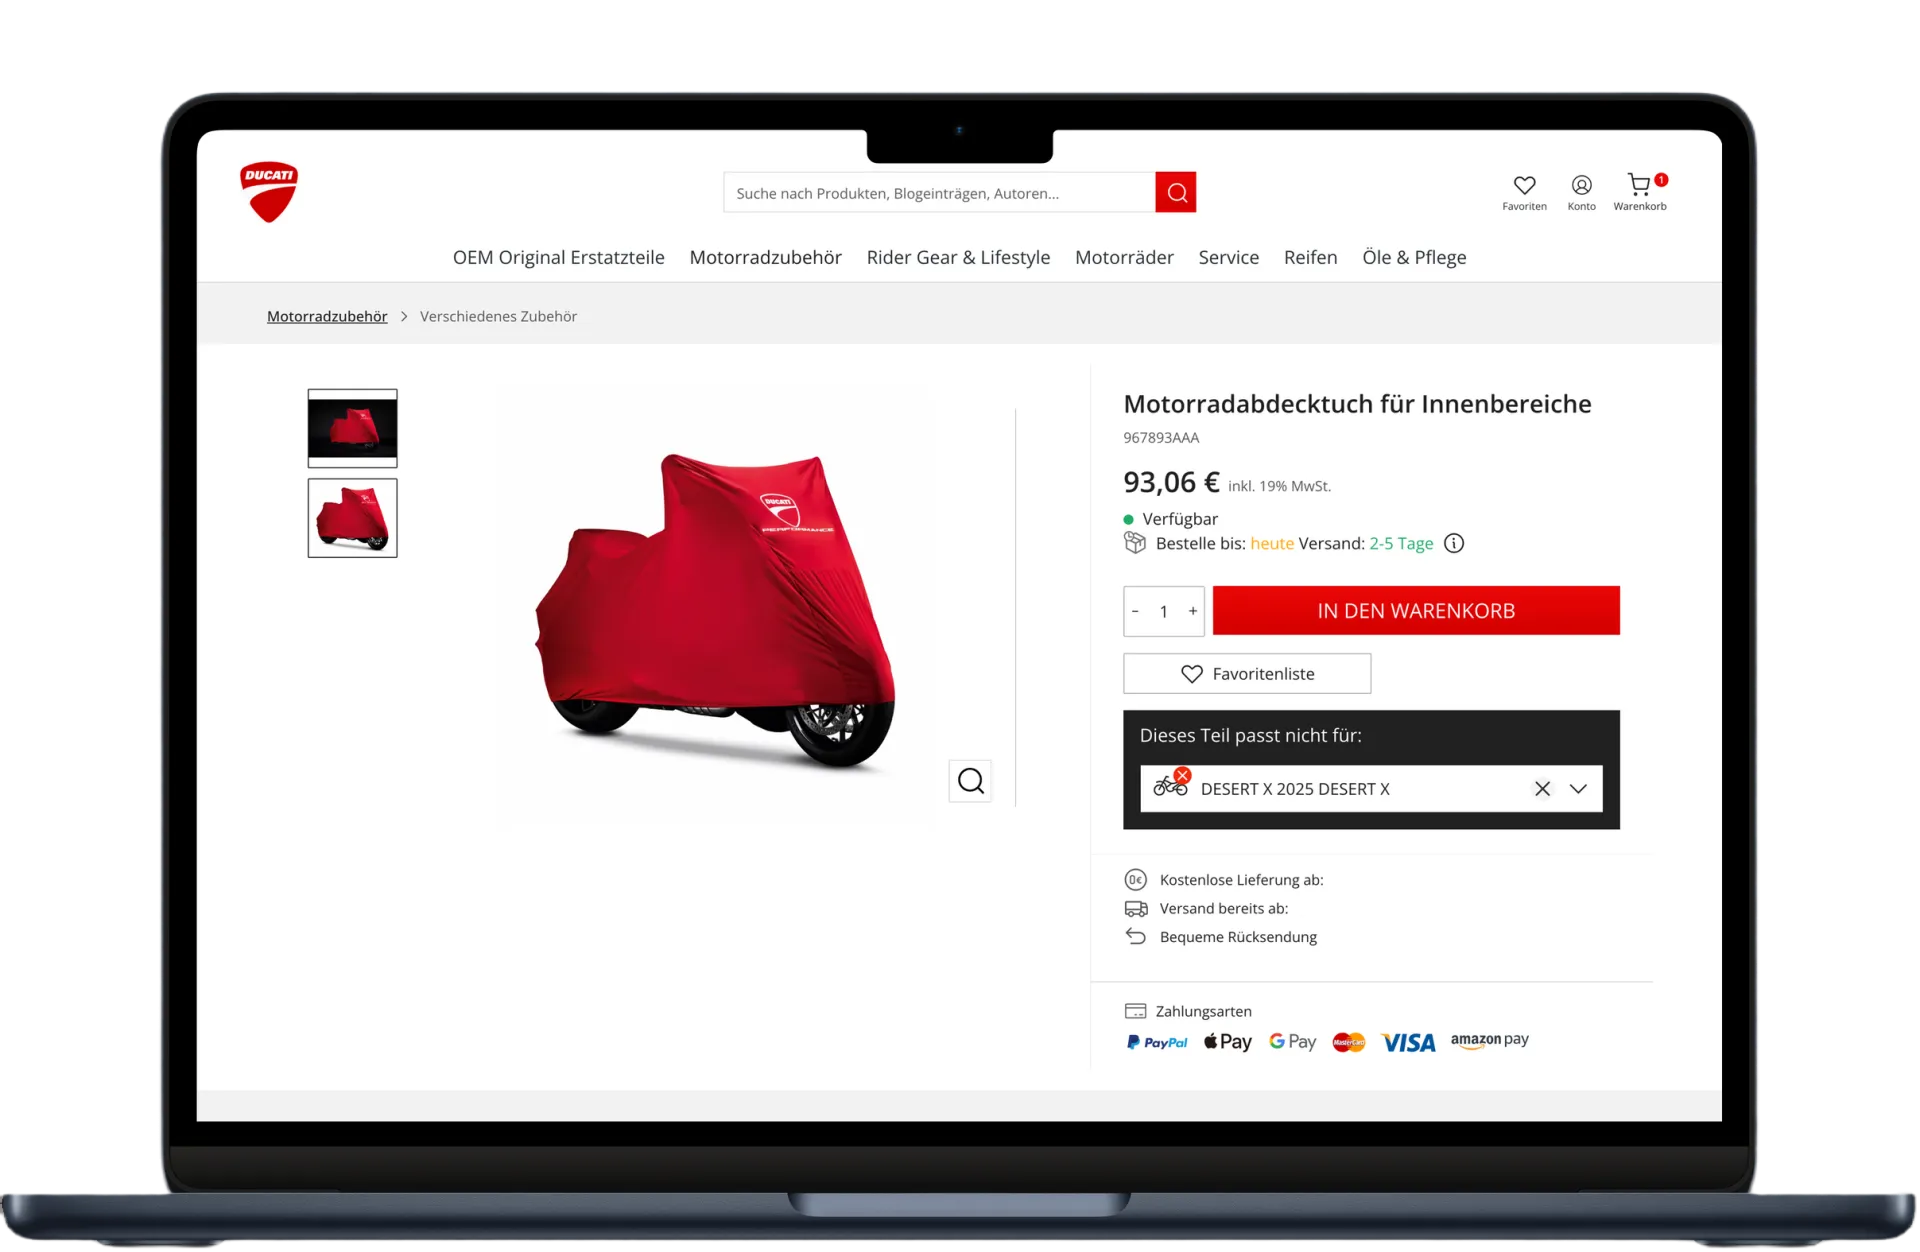Click IN DEN WARENKORB button

tap(1416, 610)
